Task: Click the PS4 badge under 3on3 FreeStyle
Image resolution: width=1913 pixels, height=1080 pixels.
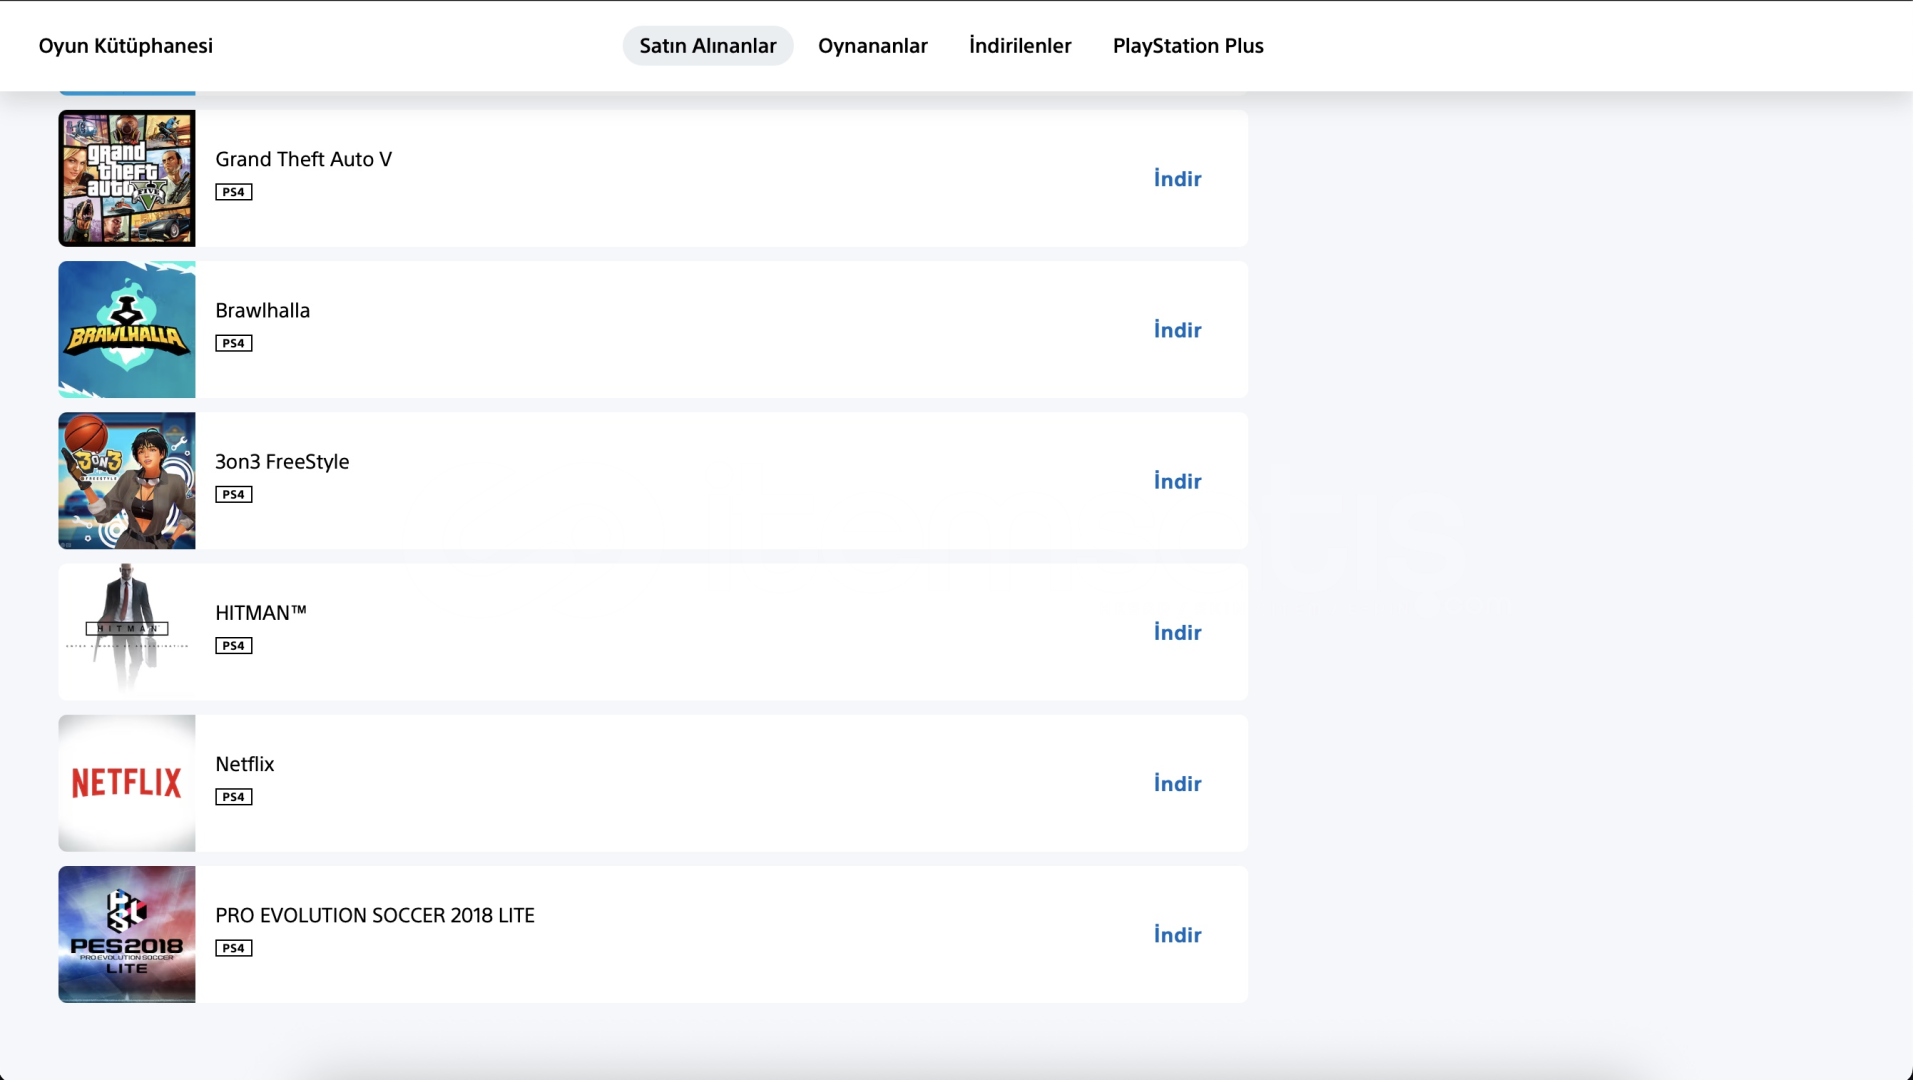Action: point(233,494)
